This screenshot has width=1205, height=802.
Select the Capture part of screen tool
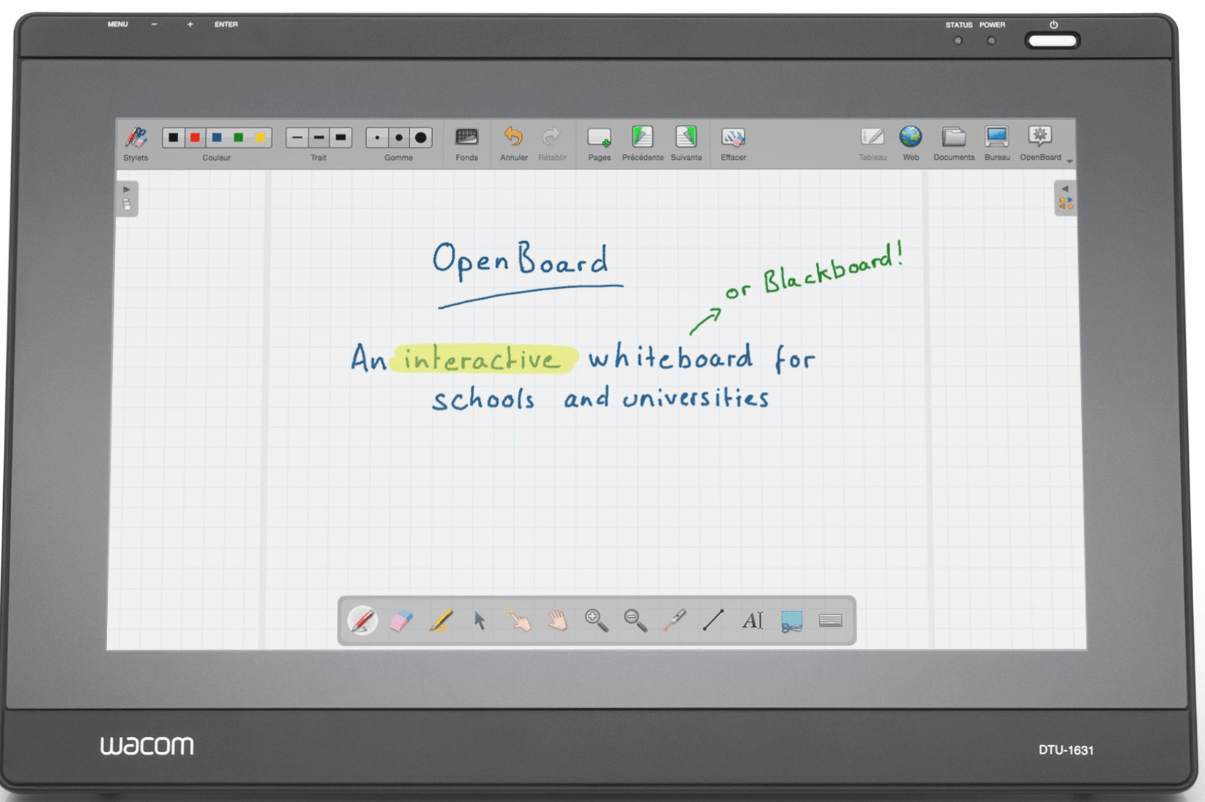pyautogui.click(x=792, y=621)
